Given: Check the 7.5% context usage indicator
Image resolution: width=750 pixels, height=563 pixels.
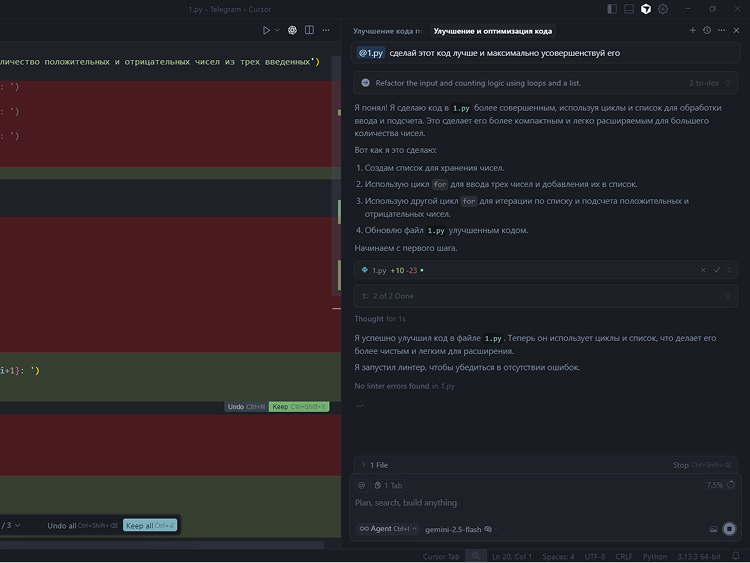Looking at the screenshot, I should coord(720,485).
